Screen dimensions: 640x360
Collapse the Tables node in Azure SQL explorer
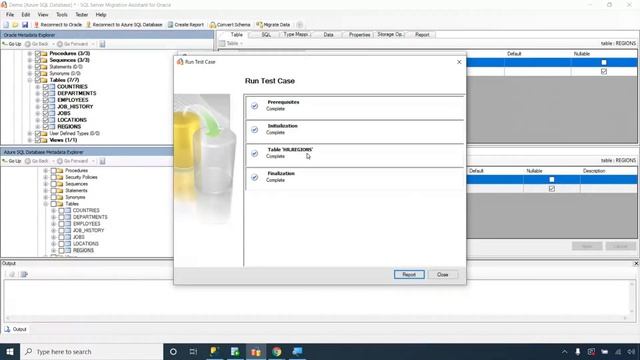click(x=45, y=204)
